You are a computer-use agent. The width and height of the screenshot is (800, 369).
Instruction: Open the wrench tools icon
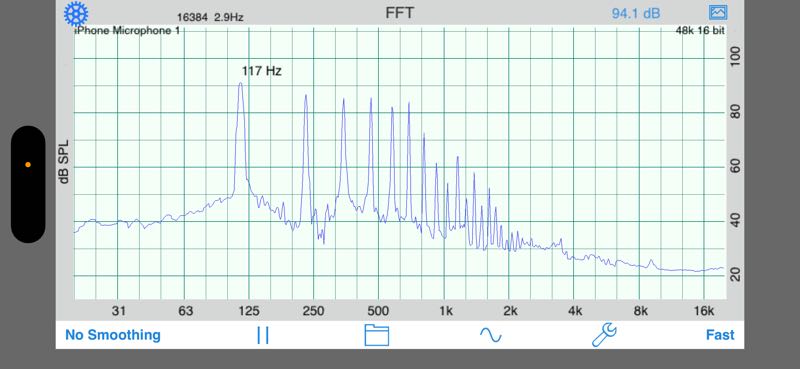coord(604,335)
